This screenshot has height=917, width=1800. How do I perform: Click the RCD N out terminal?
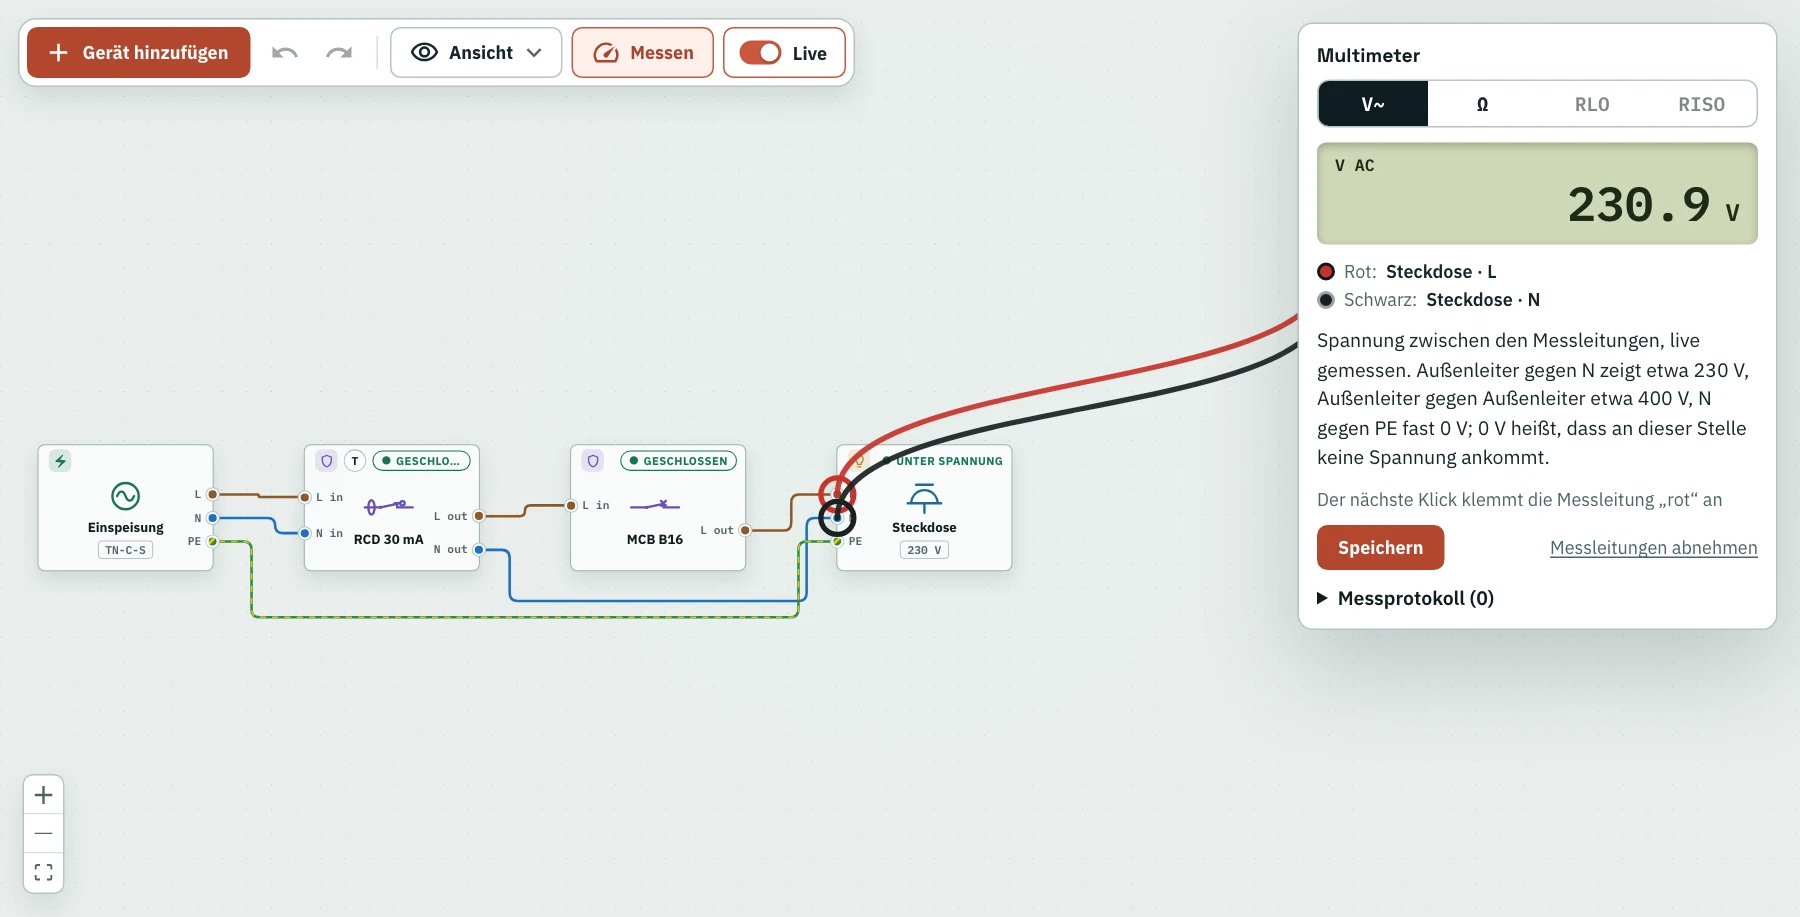coord(479,549)
